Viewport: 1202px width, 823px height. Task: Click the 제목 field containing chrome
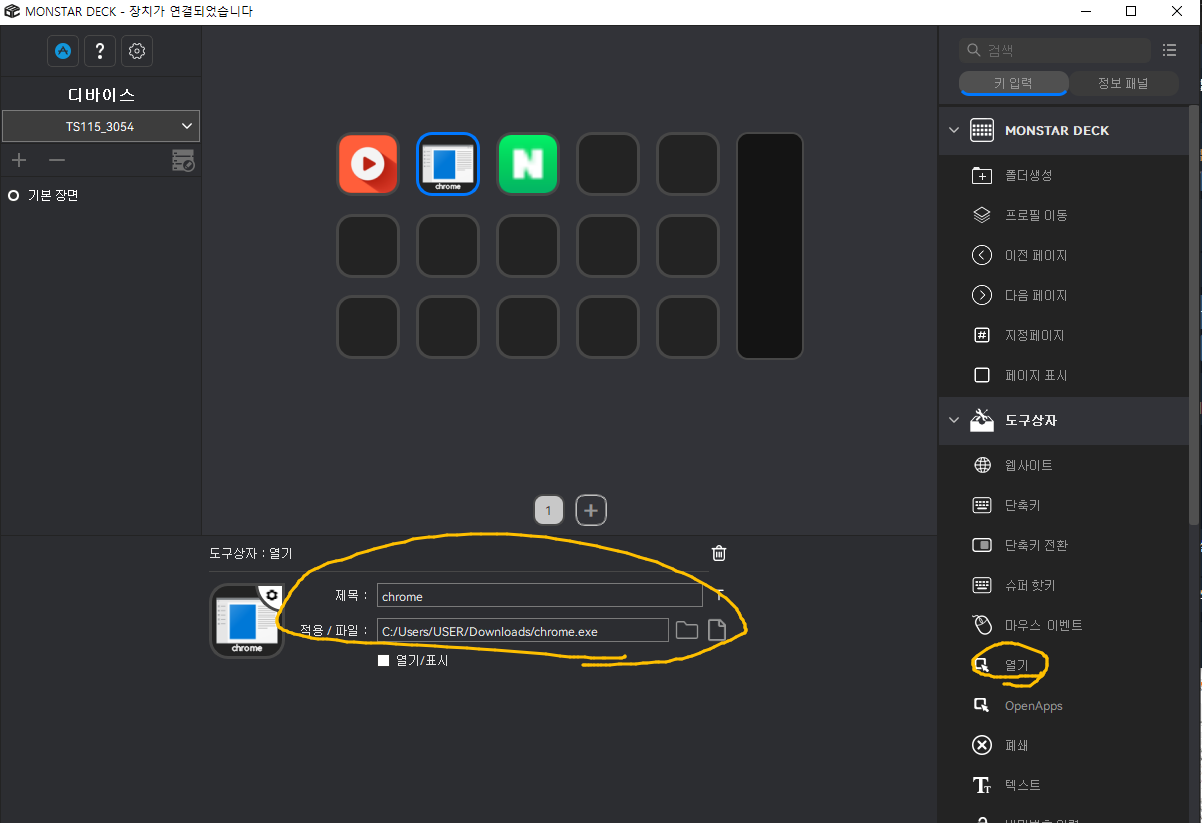539,596
